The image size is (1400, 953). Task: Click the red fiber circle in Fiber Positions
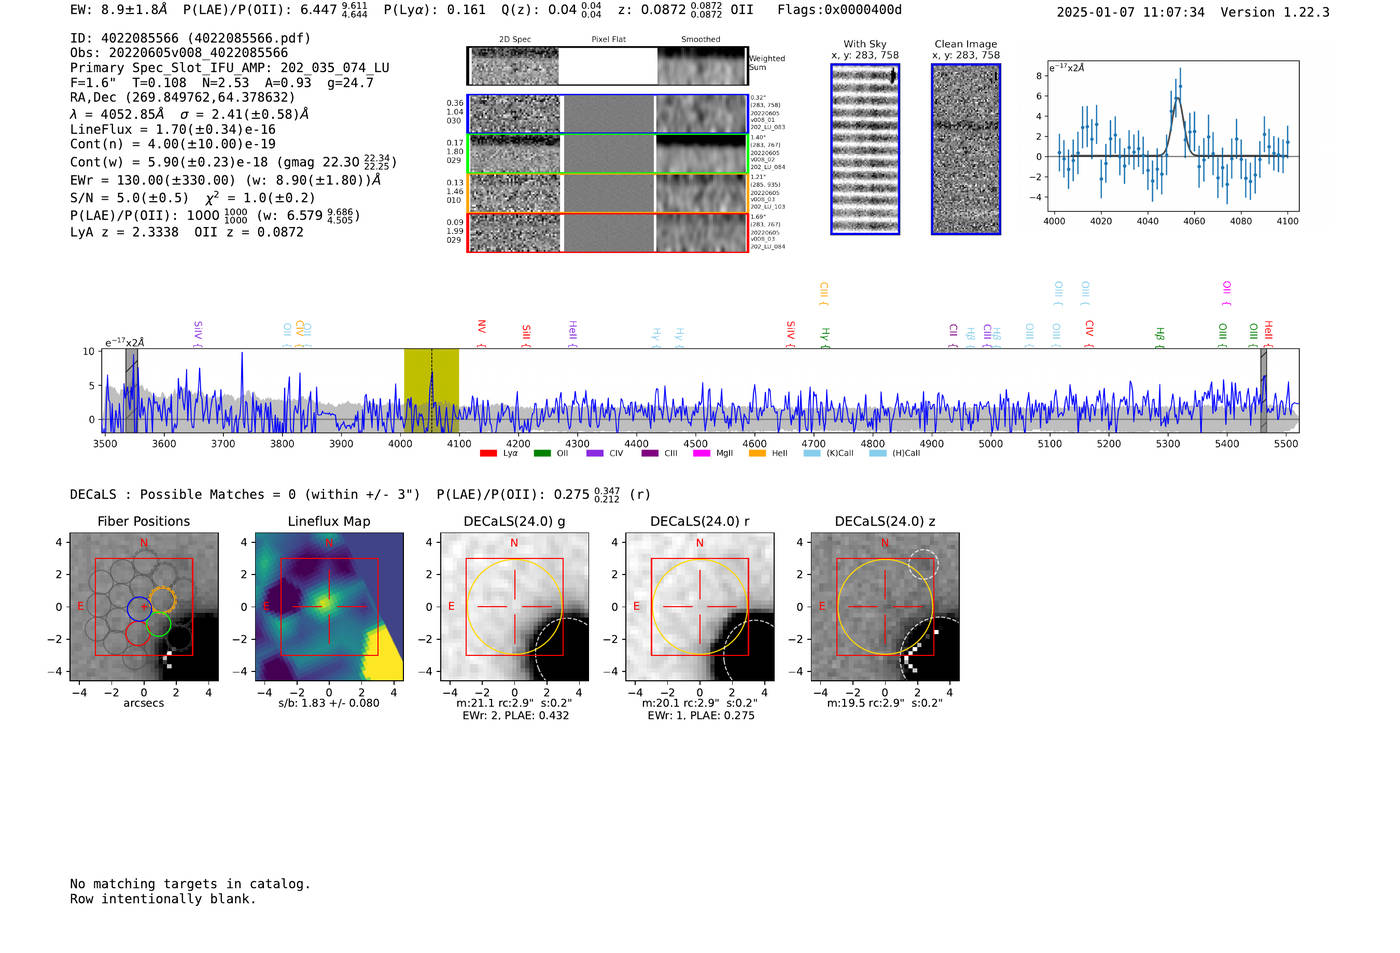(x=138, y=634)
